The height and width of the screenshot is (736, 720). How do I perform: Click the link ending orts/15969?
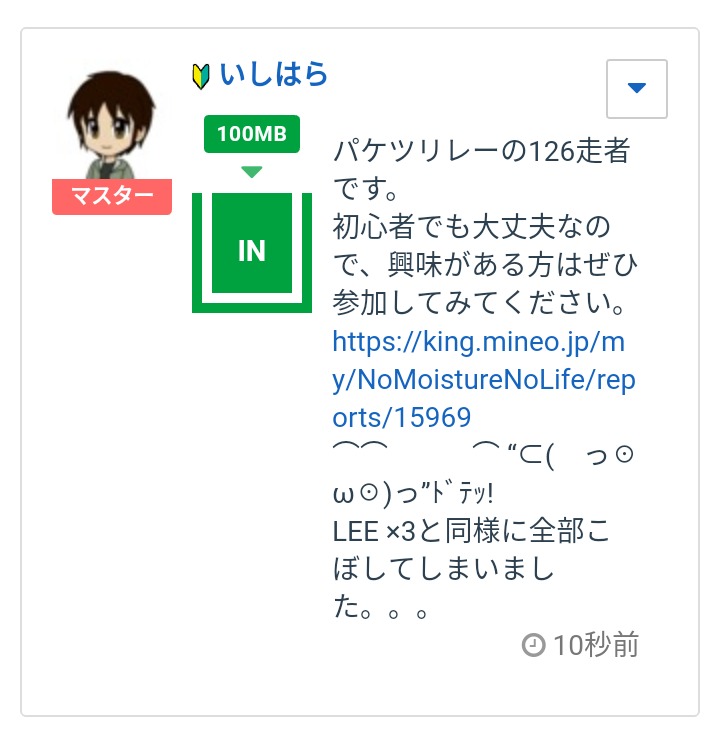pos(402,417)
